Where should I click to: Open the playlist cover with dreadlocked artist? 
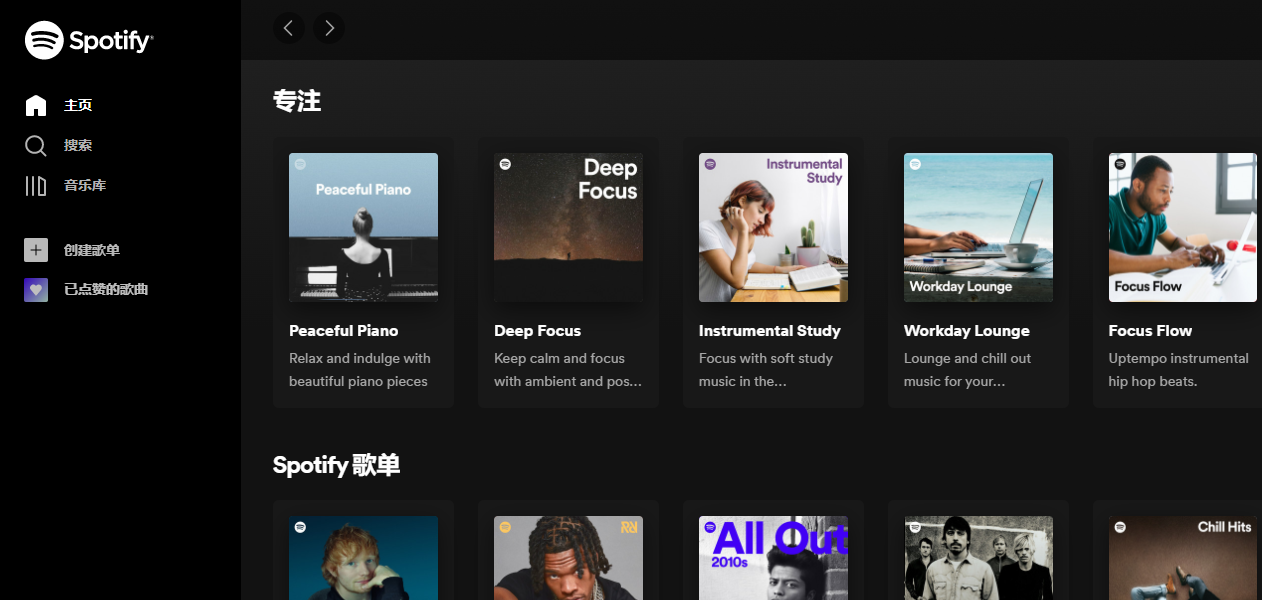568,558
